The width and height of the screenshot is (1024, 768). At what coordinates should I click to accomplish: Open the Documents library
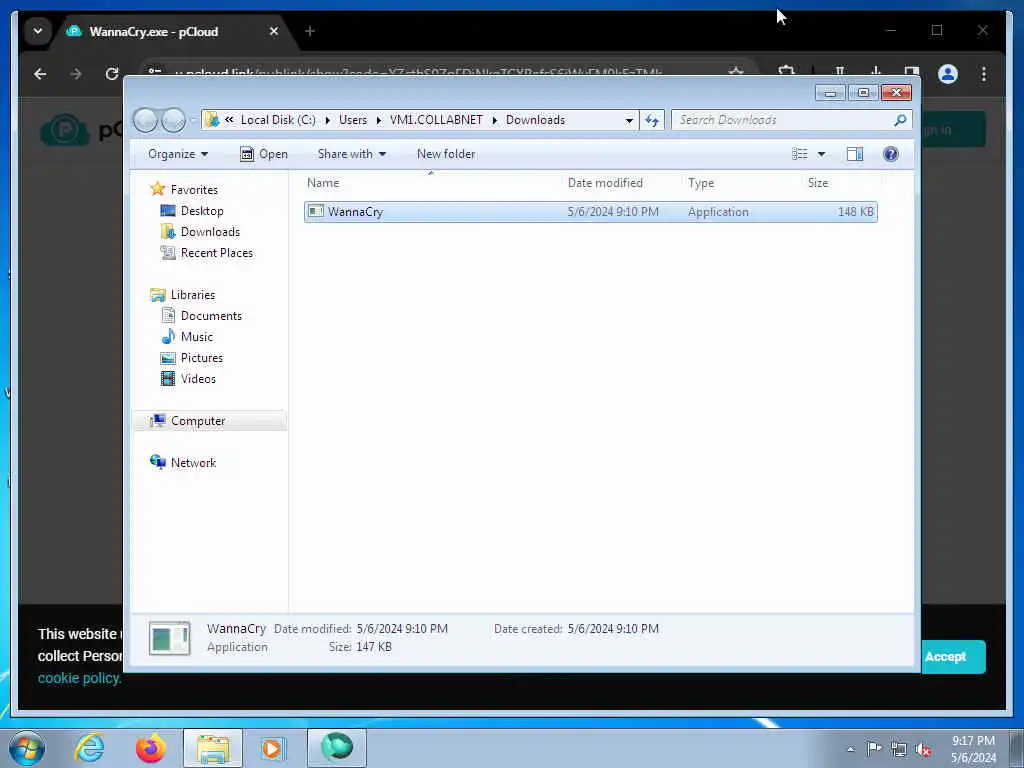[211, 316]
